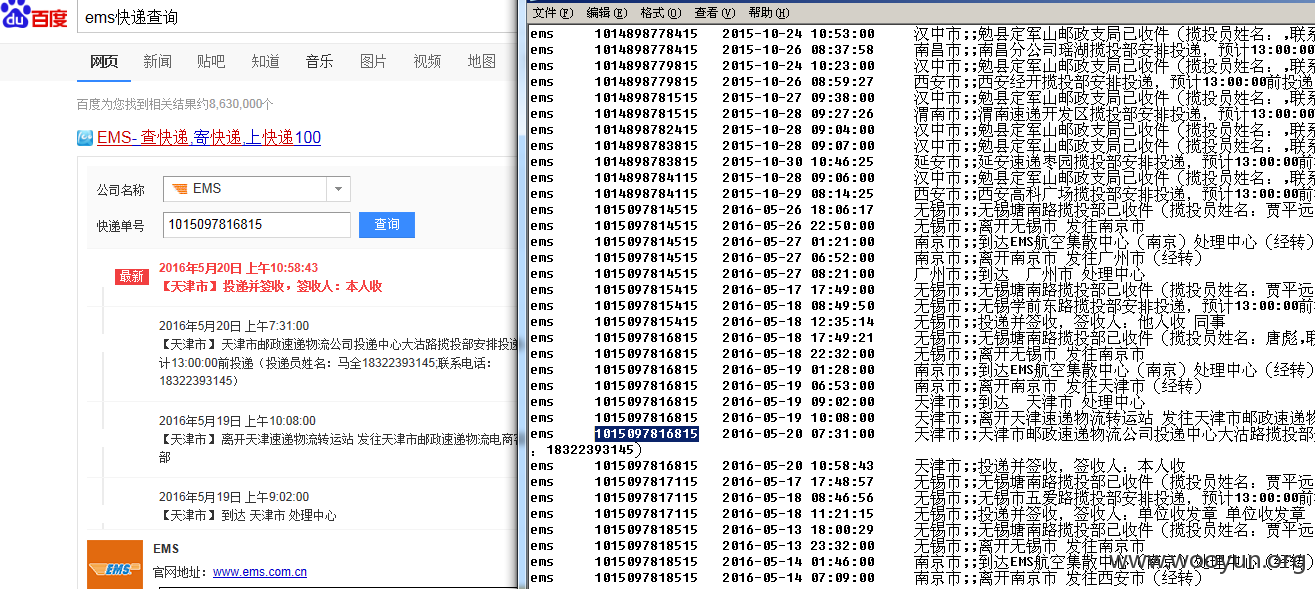Open the 帮助(H) menu in the text window
This screenshot has width=1315, height=589.
(x=768, y=13)
